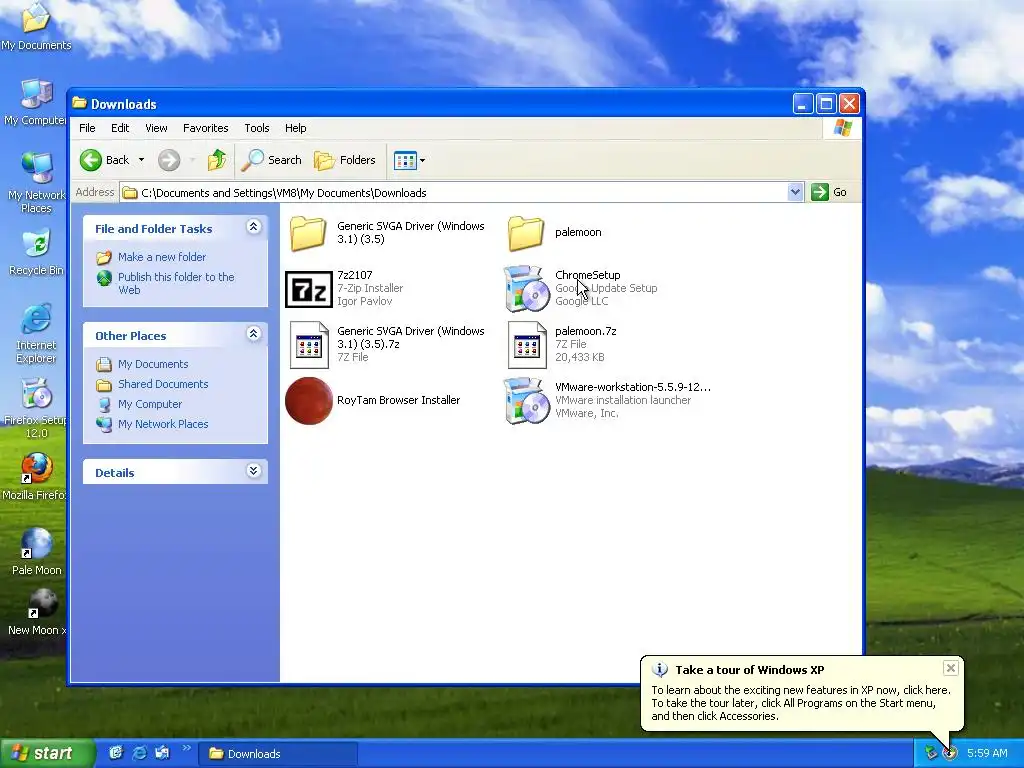Viewport: 1024px width, 768px height.
Task: Click in the address path field
Action: 454,193
